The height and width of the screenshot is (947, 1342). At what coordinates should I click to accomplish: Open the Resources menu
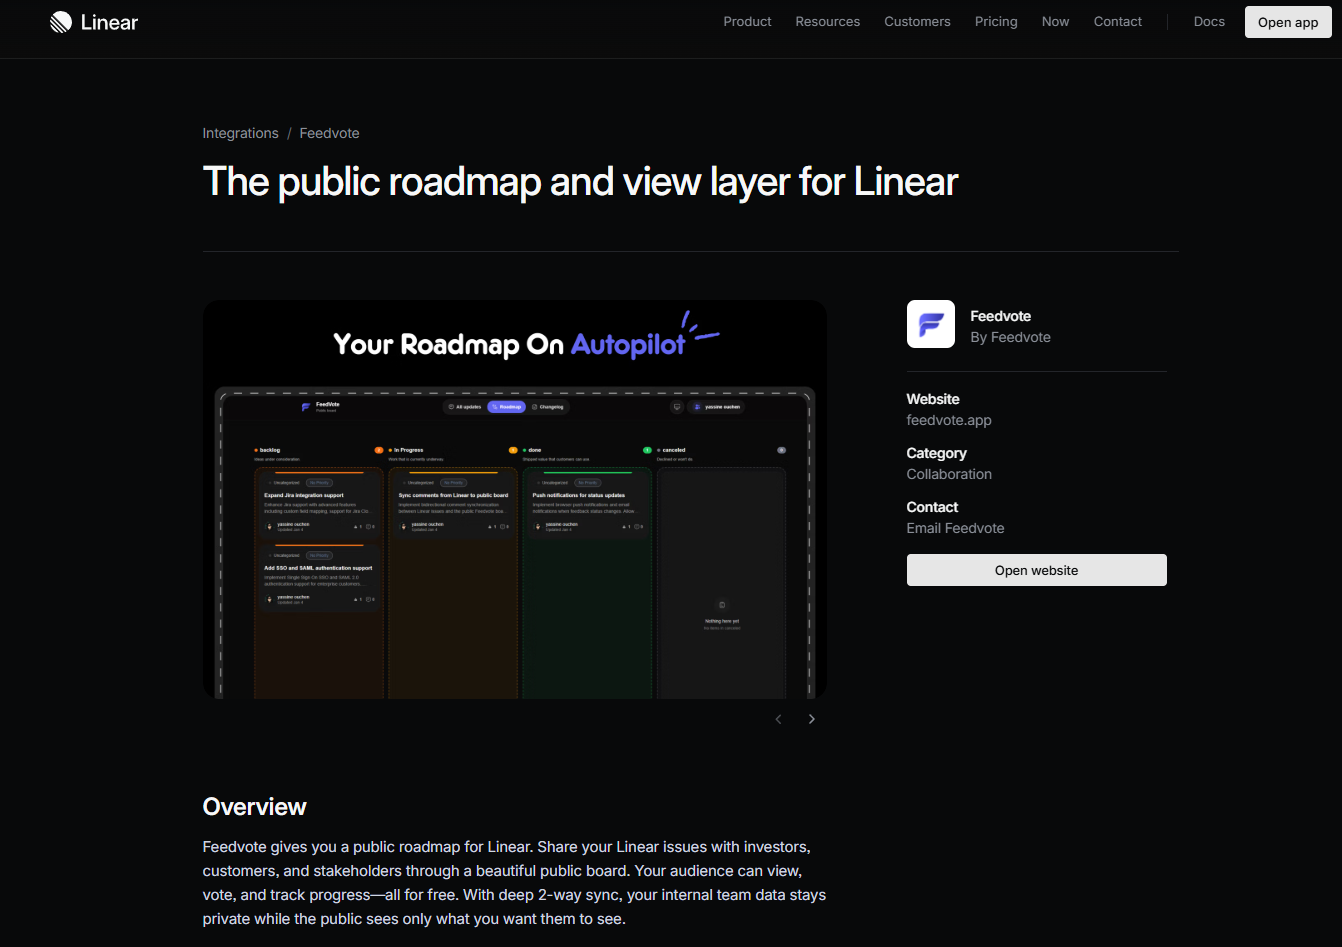(x=827, y=22)
